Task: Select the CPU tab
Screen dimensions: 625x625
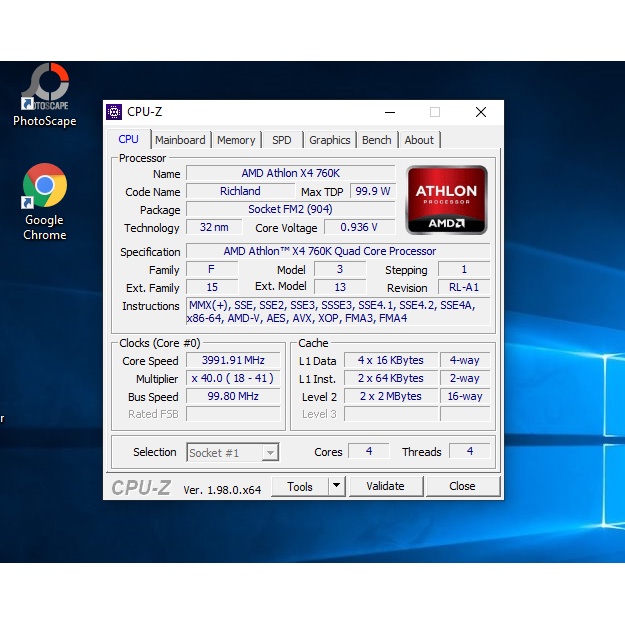Action: [x=129, y=139]
